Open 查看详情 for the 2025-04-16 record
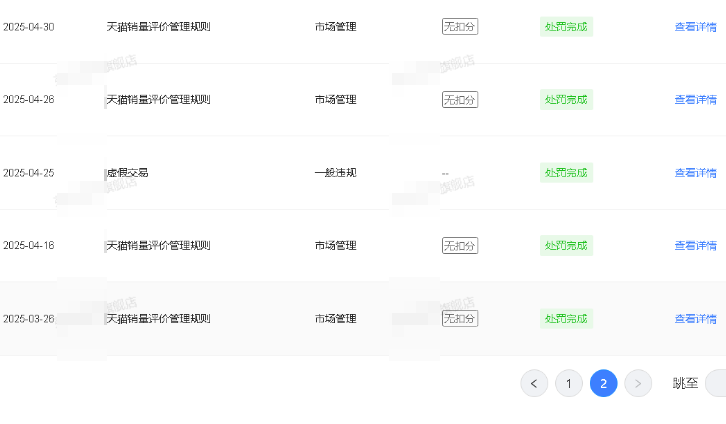This screenshot has height=424, width=726. click(695, 246)
